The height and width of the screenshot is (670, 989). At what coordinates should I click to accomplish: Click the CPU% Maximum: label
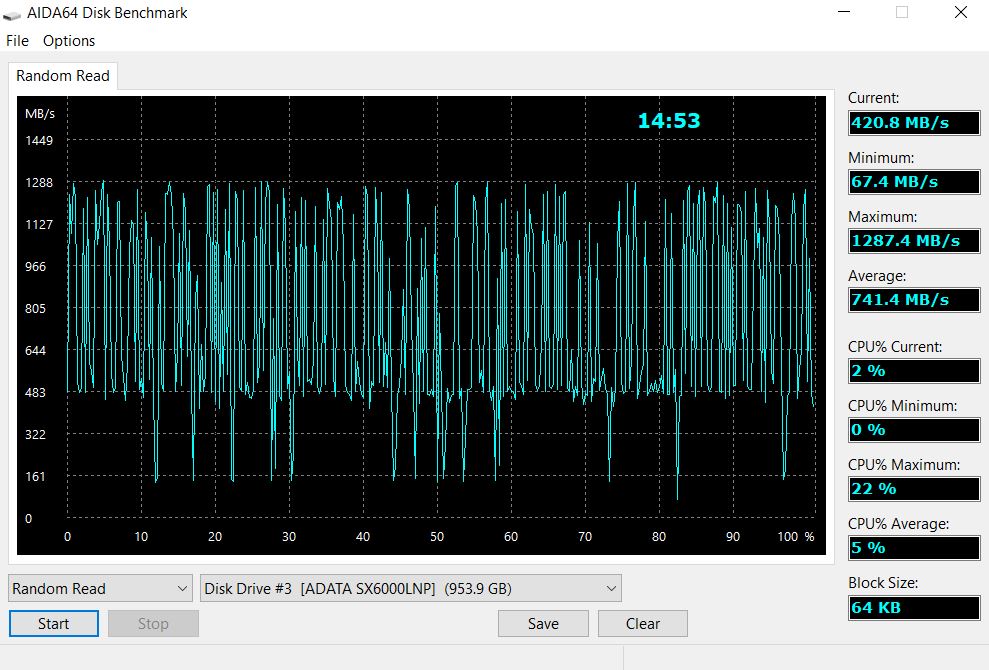904,465
